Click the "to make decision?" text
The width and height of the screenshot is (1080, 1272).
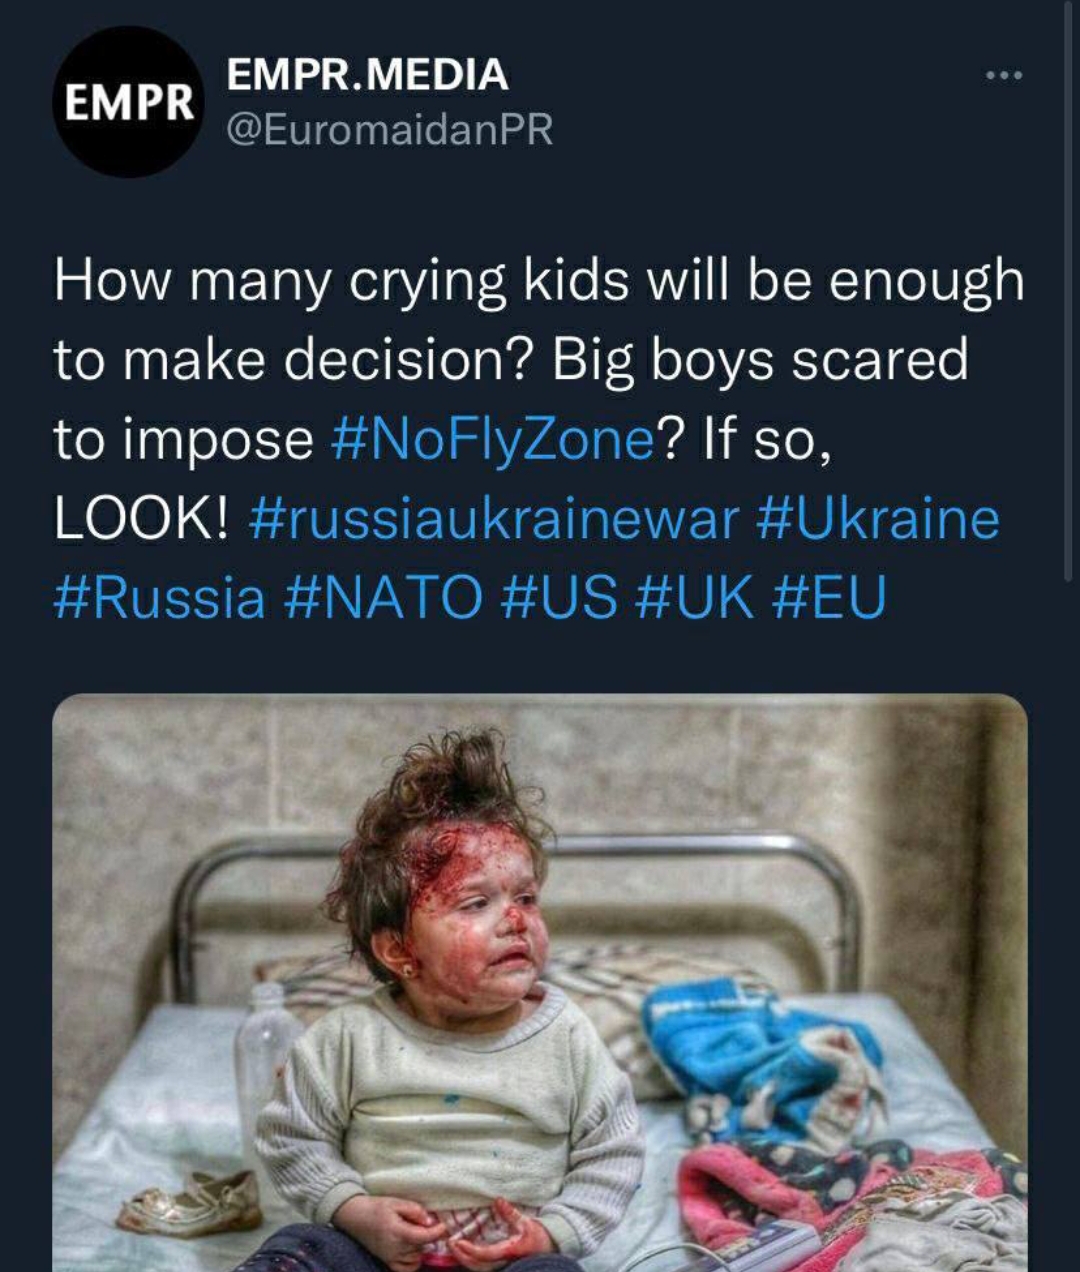tap(290, 360)
